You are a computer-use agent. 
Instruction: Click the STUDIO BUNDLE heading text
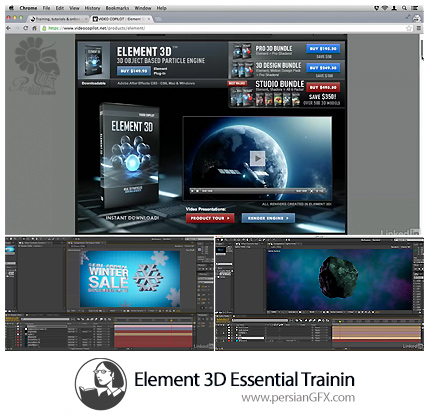(280, 84)
